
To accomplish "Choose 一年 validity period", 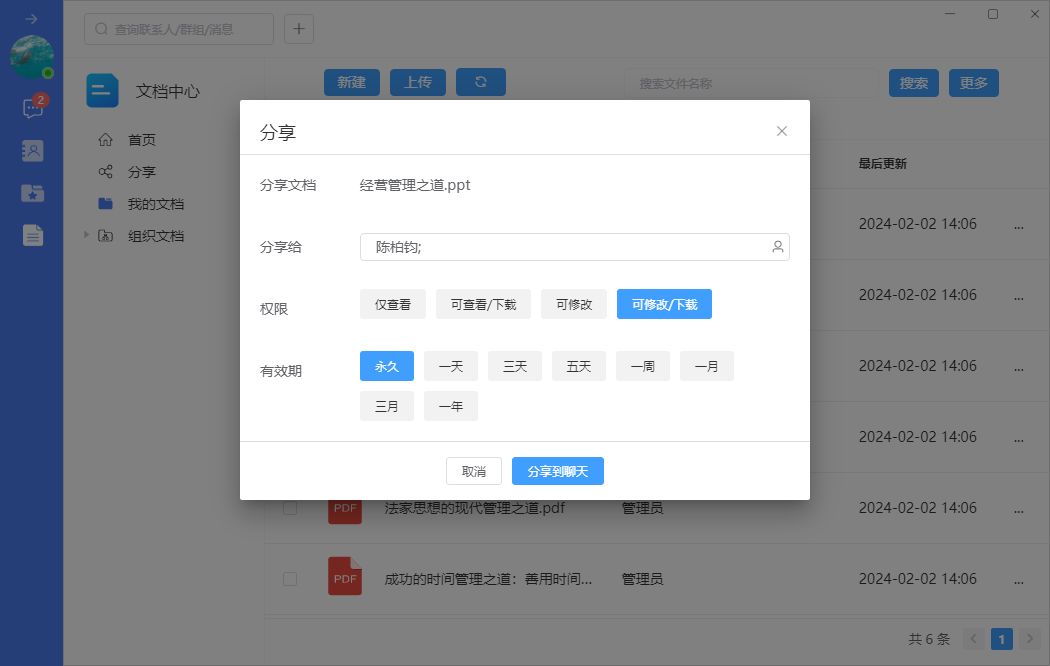I will pos(451,406).
